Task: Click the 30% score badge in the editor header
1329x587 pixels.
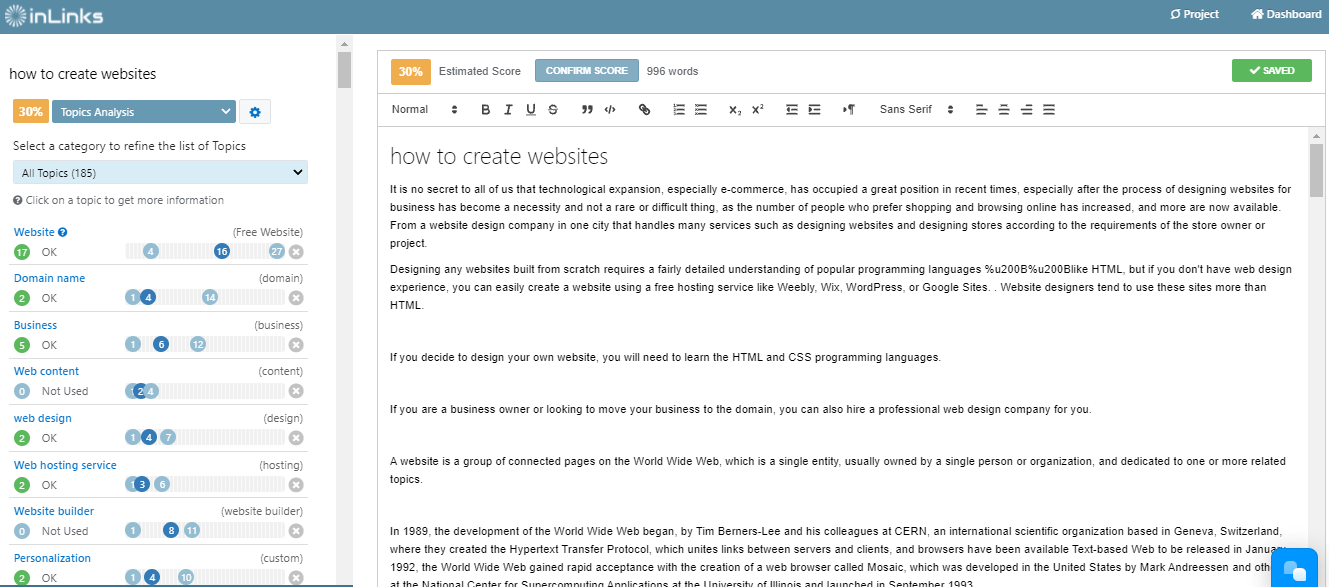Action: click(x=411, y=71)
